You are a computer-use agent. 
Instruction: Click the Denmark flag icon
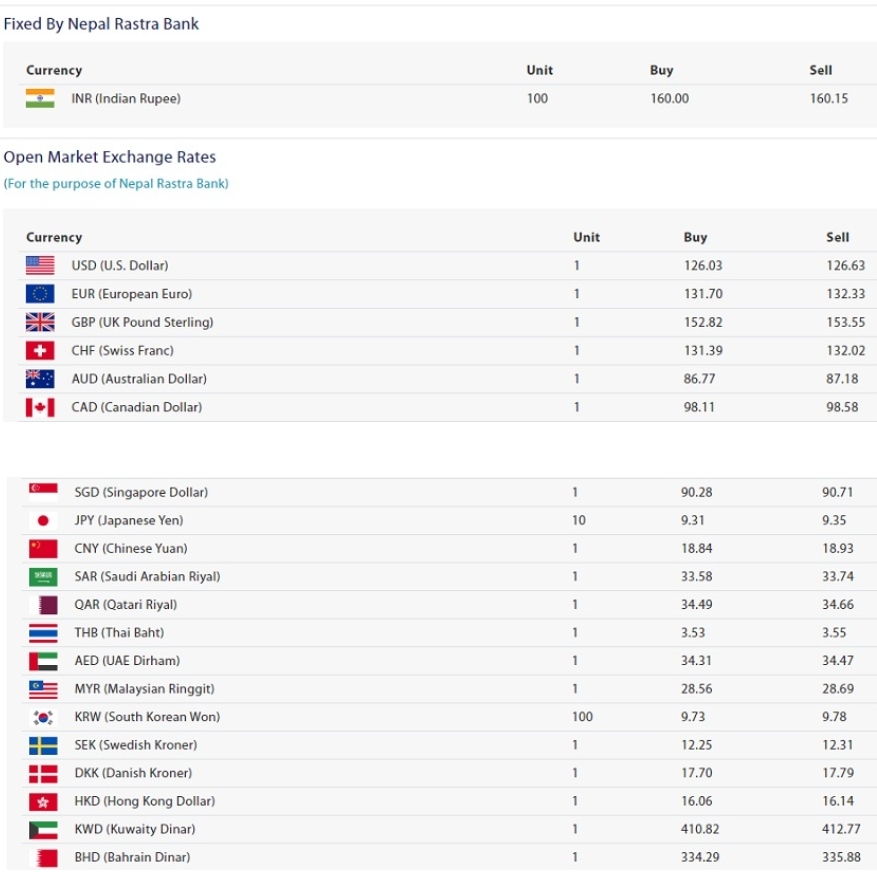click(x=43, y=773)
